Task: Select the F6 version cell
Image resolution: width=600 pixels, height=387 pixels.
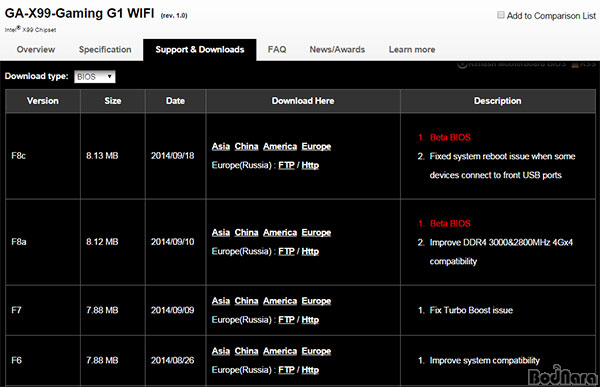Action: click(x=43, y=361)
